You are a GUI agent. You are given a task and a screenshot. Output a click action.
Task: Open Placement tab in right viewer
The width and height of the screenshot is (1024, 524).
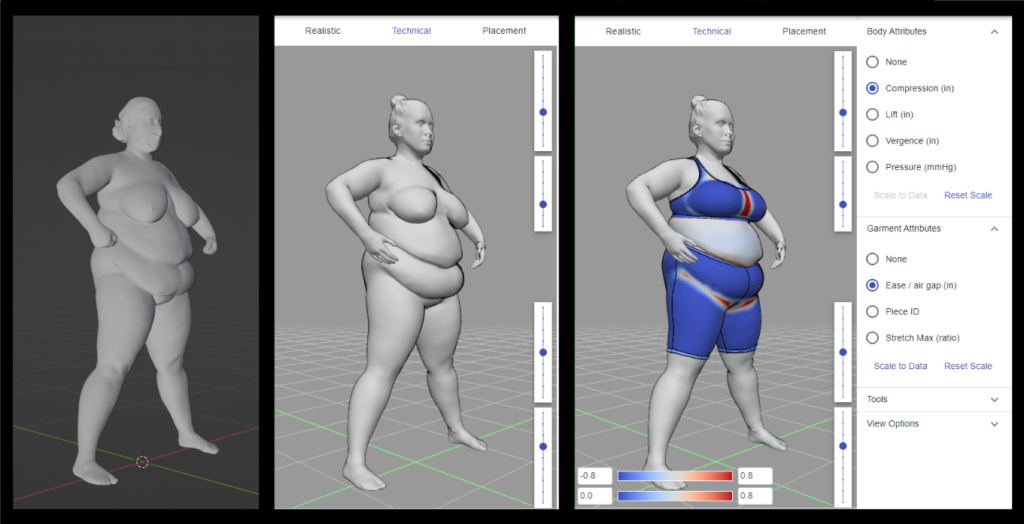tap(804, 31)
